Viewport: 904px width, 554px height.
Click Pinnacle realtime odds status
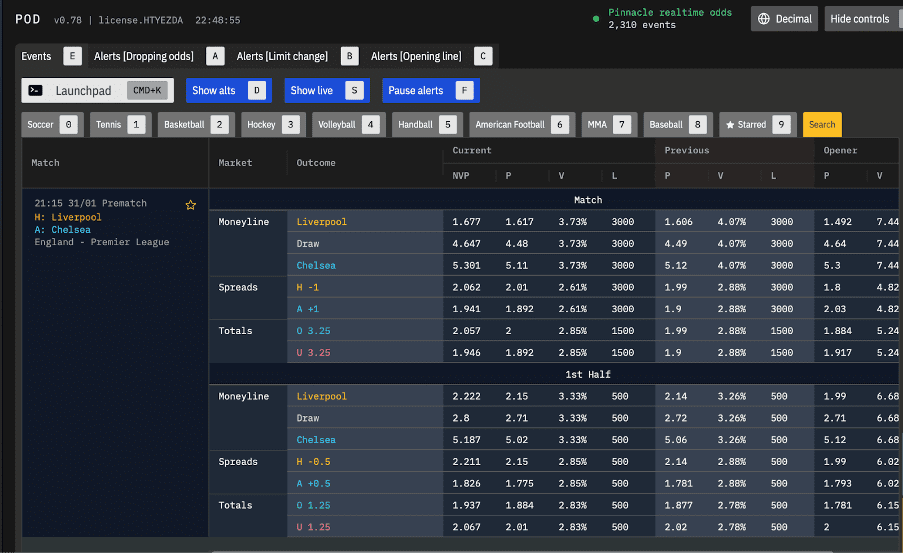[x=670, y=13]
